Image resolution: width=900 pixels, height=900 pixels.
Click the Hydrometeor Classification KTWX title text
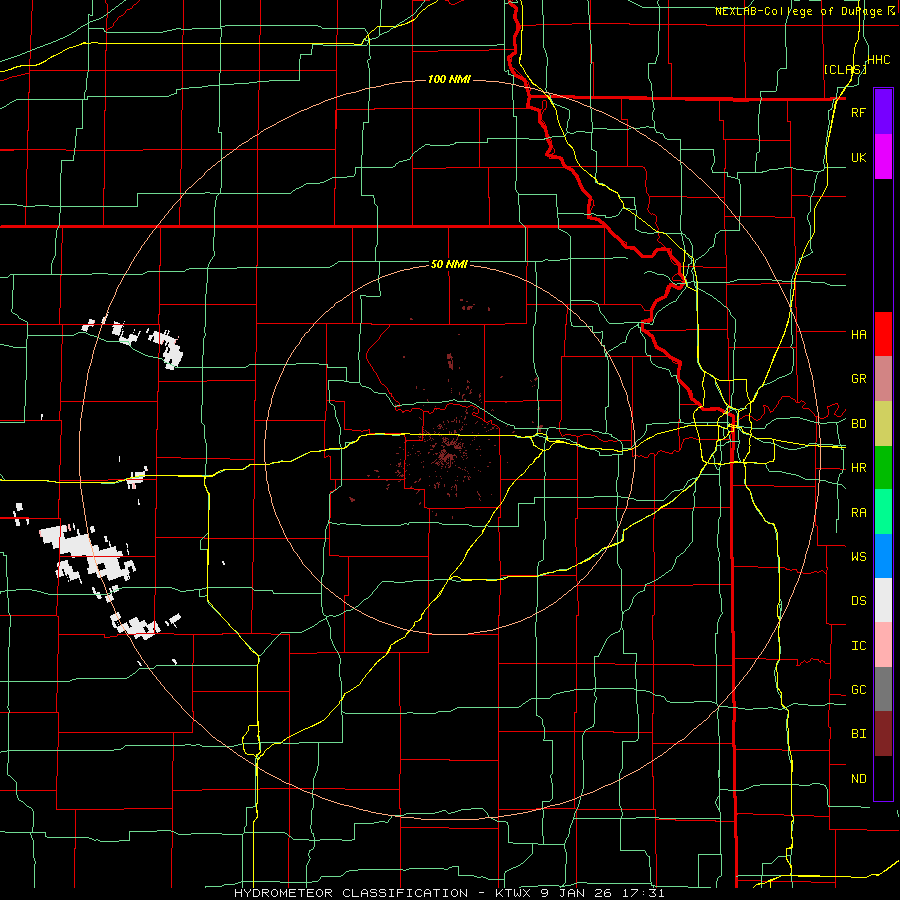tap(449, 893)
